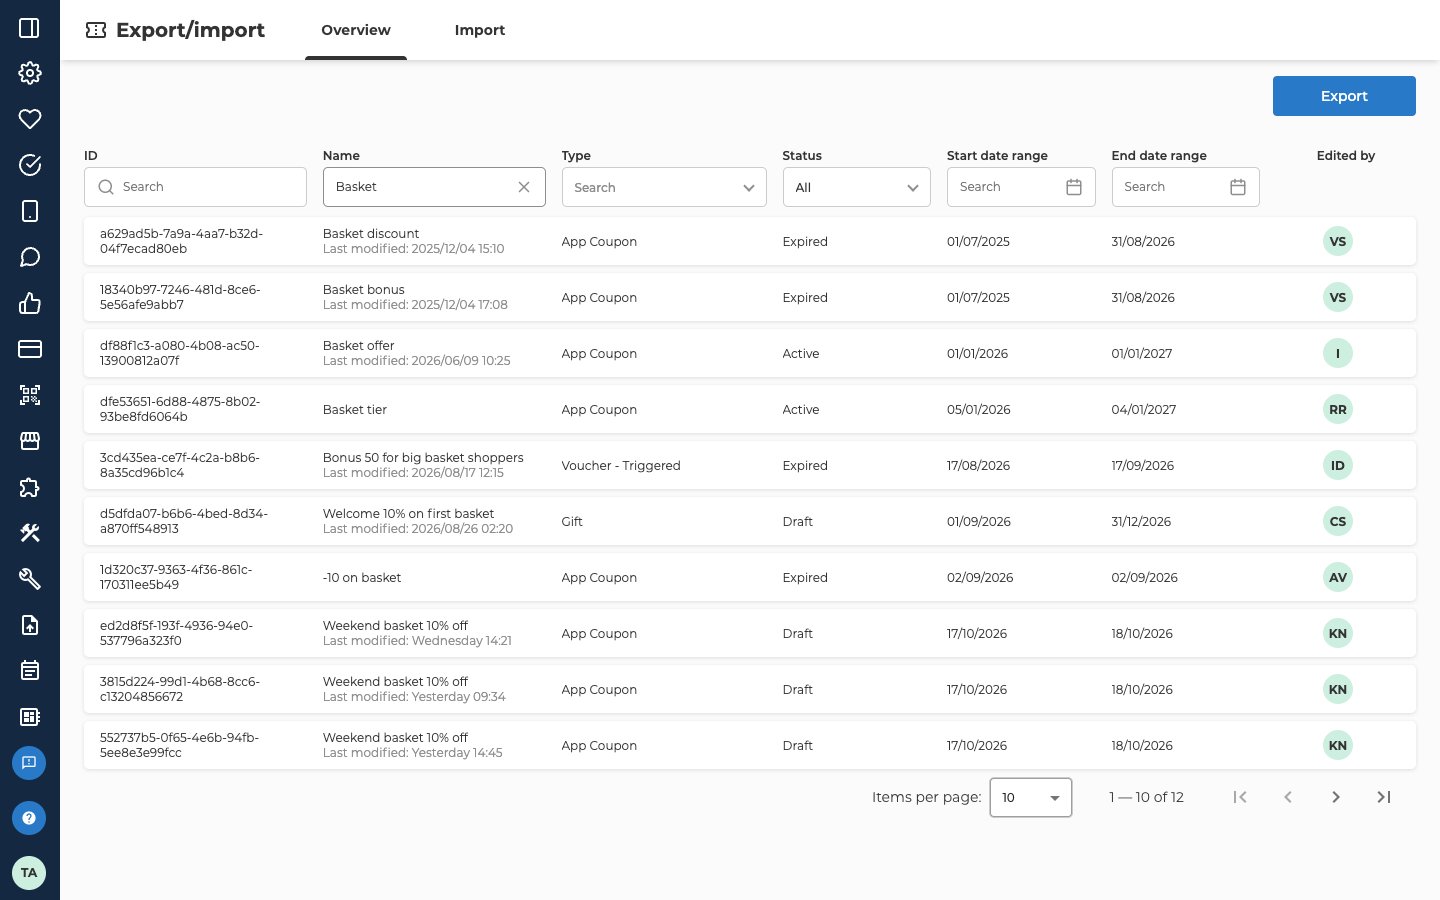The height and width of the screenshot is (900, 1440).
Task: Click the ID editor avatar badge
Action: point(1338,465)
